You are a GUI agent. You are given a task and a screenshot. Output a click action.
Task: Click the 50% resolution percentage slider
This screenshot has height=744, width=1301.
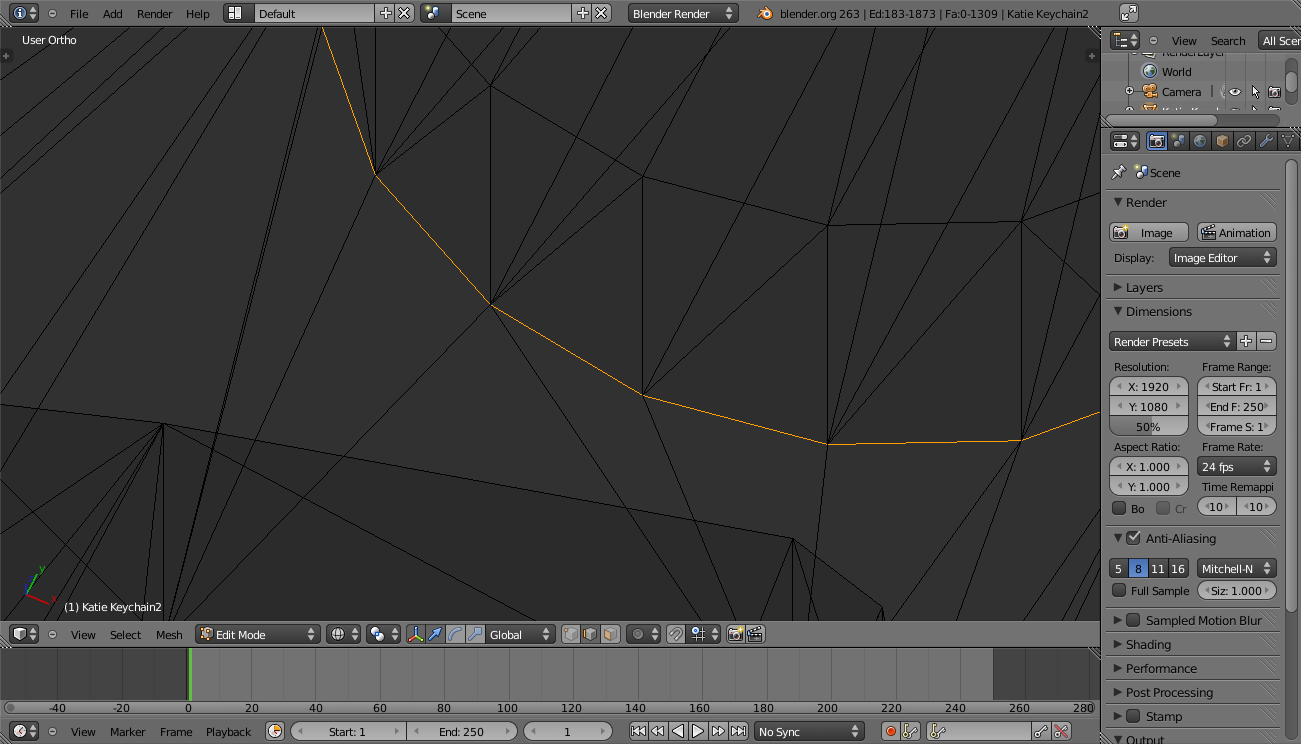[x=1148, y=427]
